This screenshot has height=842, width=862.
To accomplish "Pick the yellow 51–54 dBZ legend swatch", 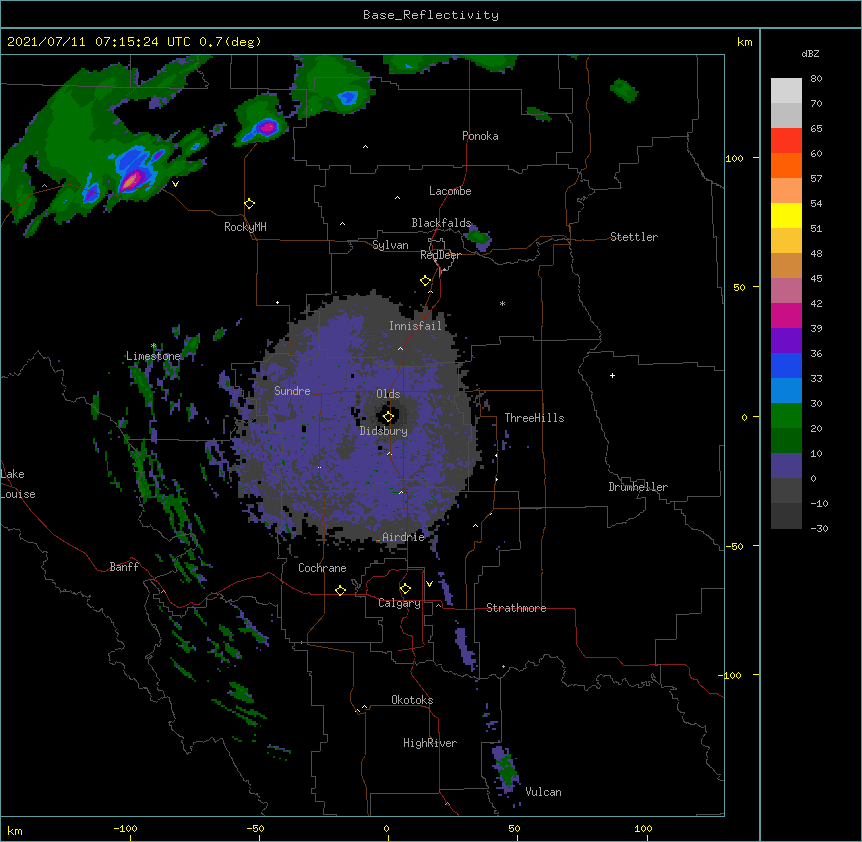I will pyautogui.click(x=786, y=215).
